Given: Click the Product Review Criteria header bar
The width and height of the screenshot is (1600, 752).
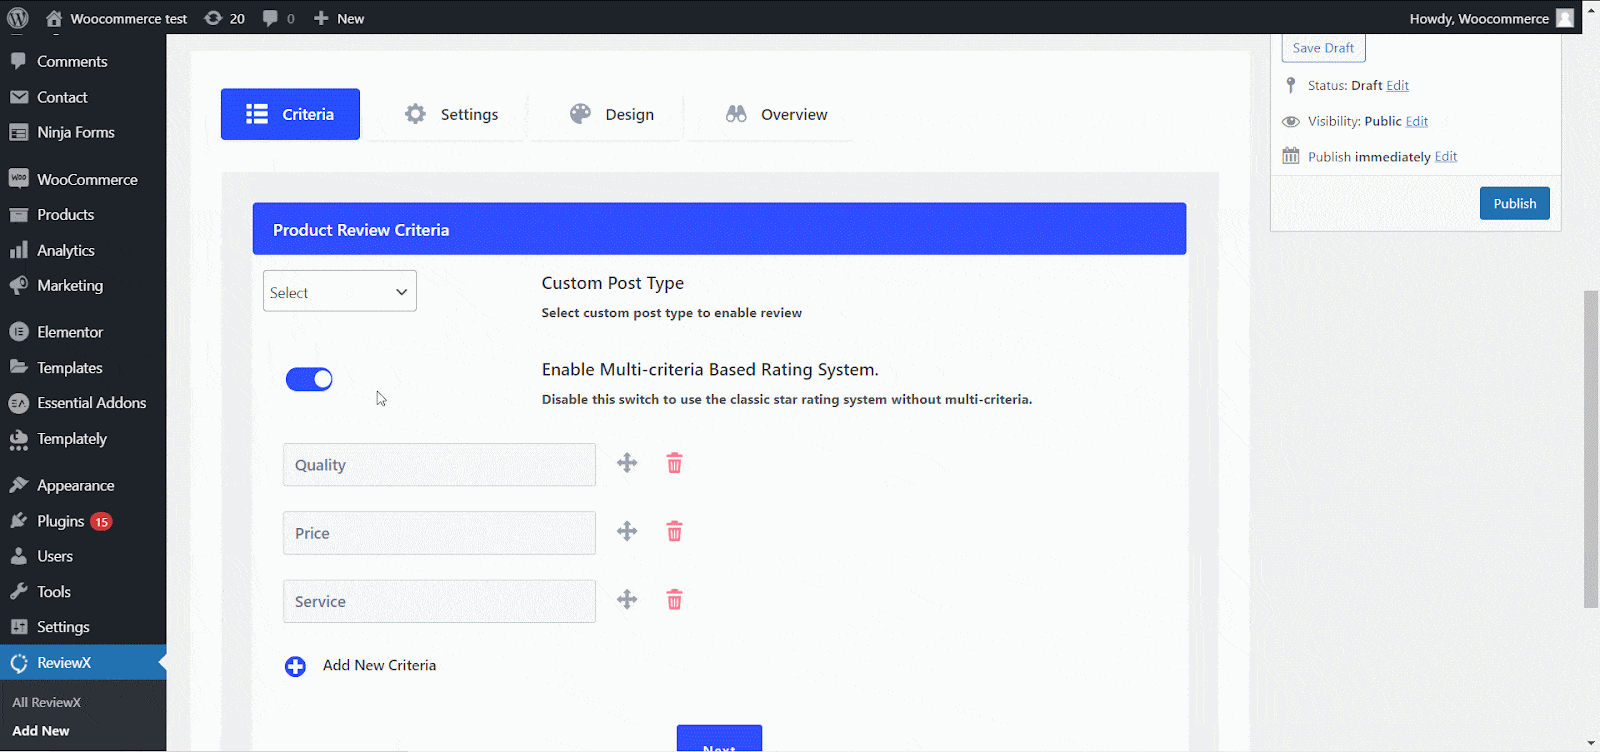Looking at the screenshot, I should [719, 229].
